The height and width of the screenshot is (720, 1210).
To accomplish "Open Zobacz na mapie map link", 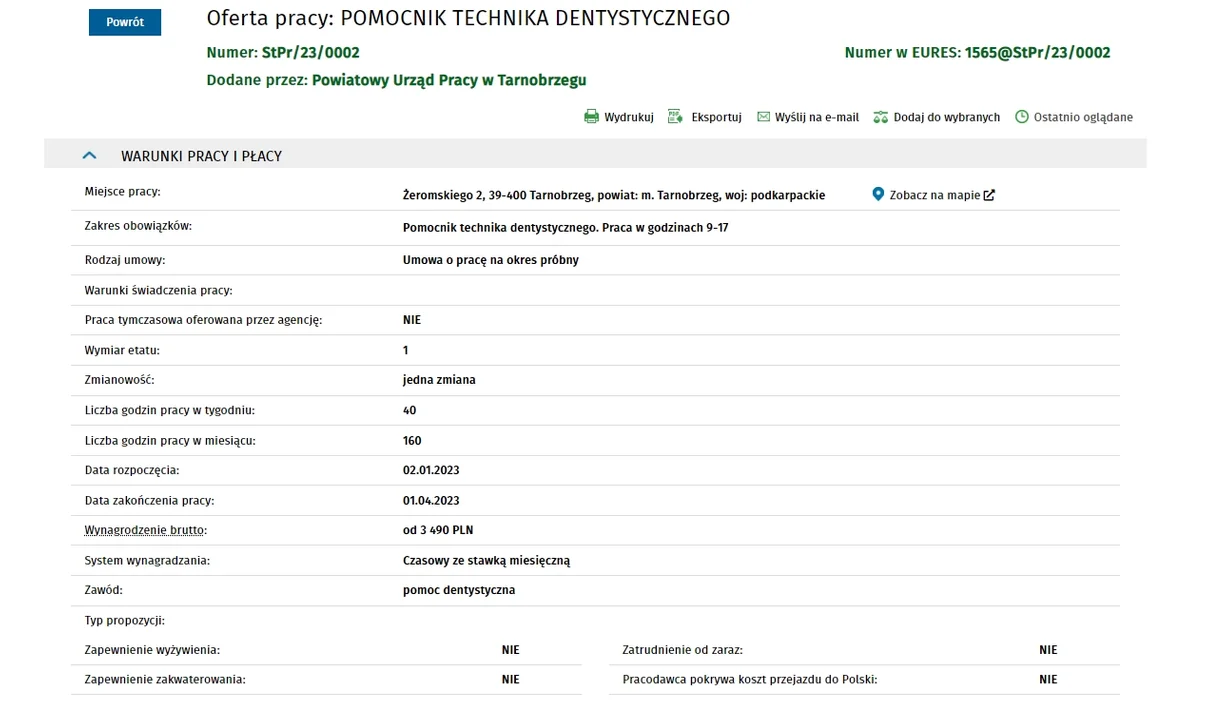I will [x=935, y=195].
